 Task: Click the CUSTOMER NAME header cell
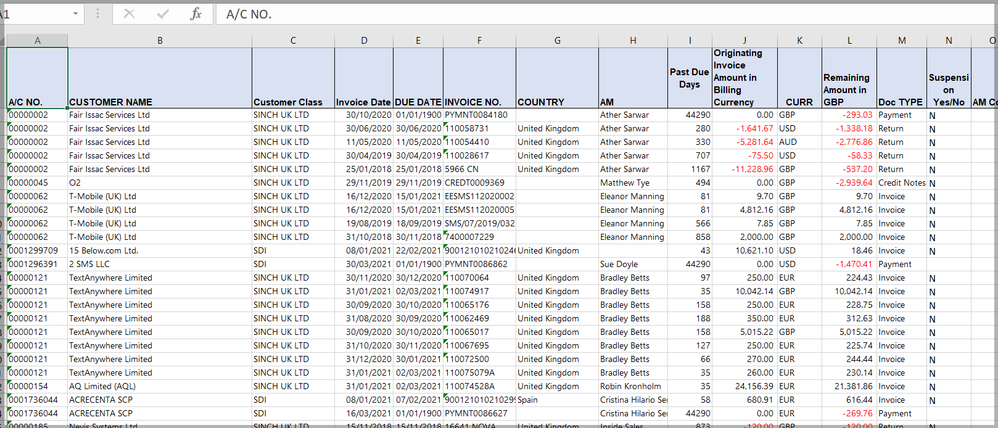click(x=160, y=78)
